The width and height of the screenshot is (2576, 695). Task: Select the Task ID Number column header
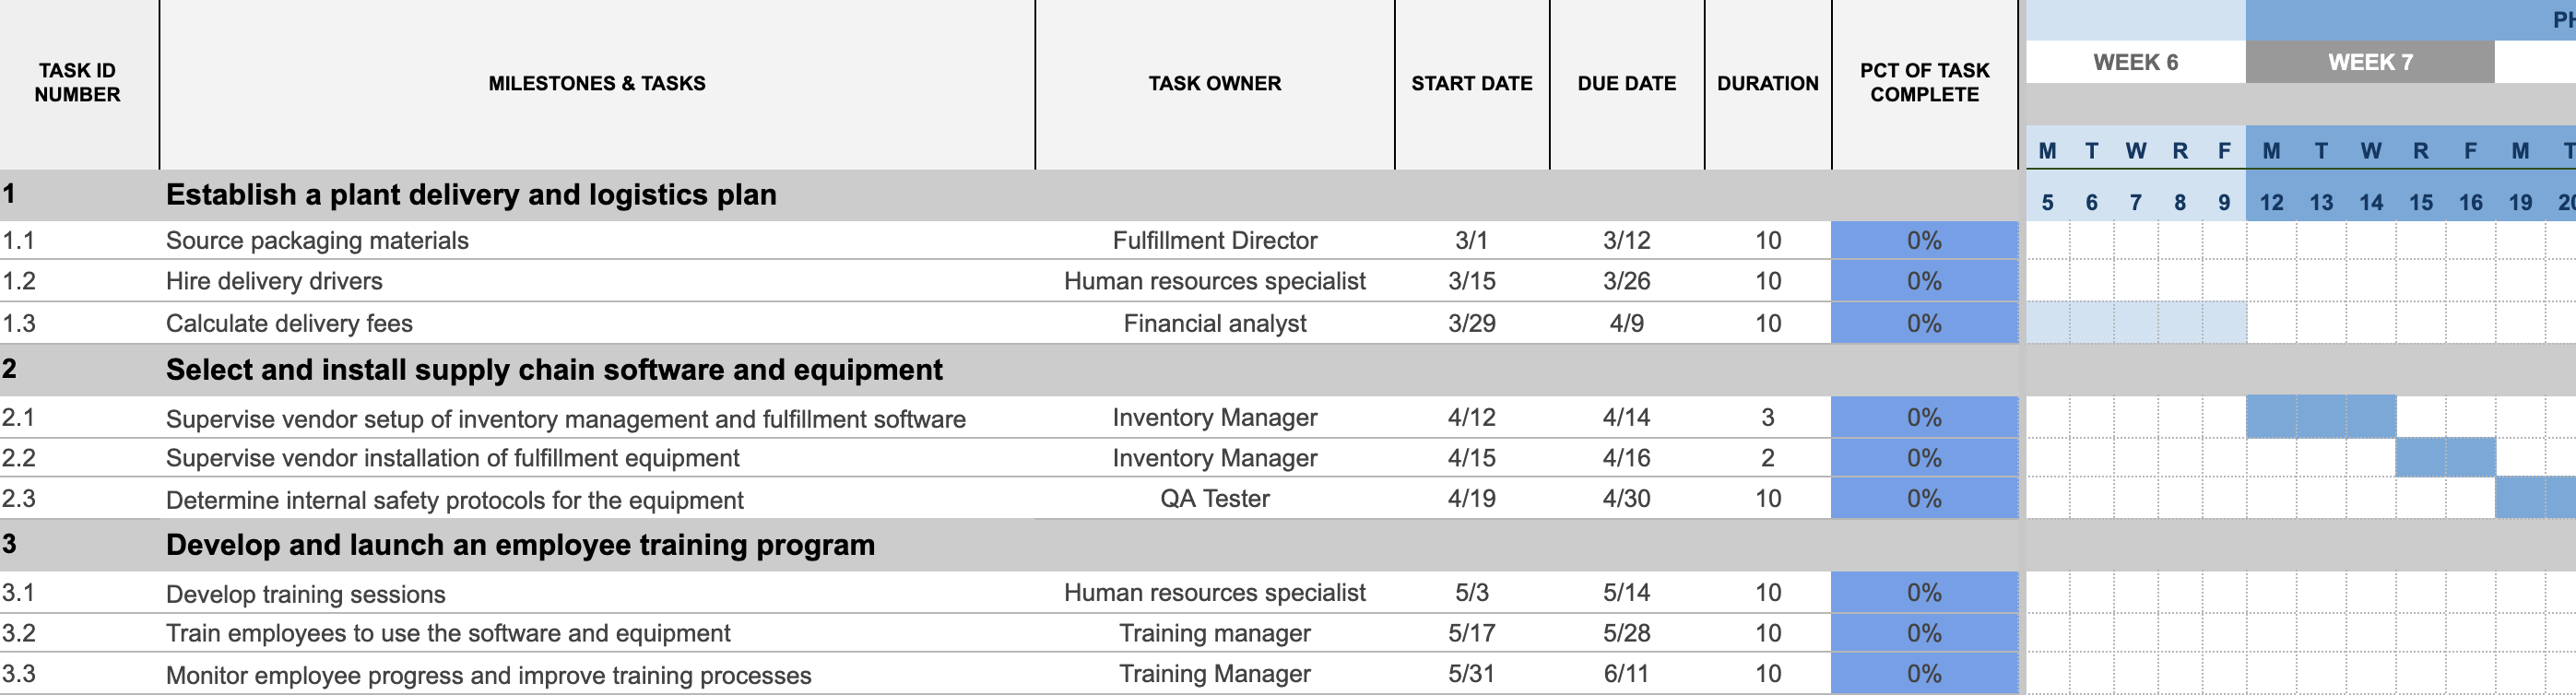click(78, 83)
